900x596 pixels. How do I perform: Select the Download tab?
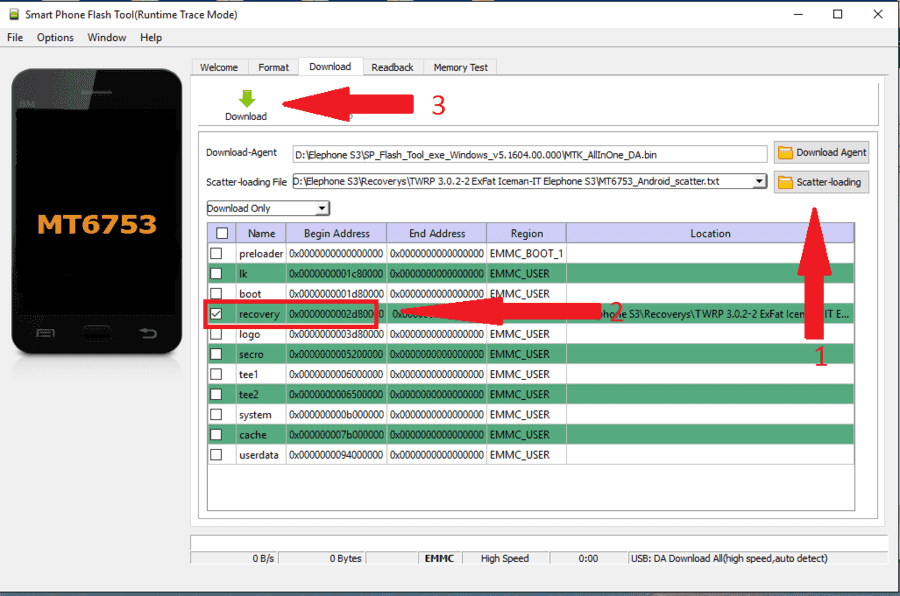330,67
